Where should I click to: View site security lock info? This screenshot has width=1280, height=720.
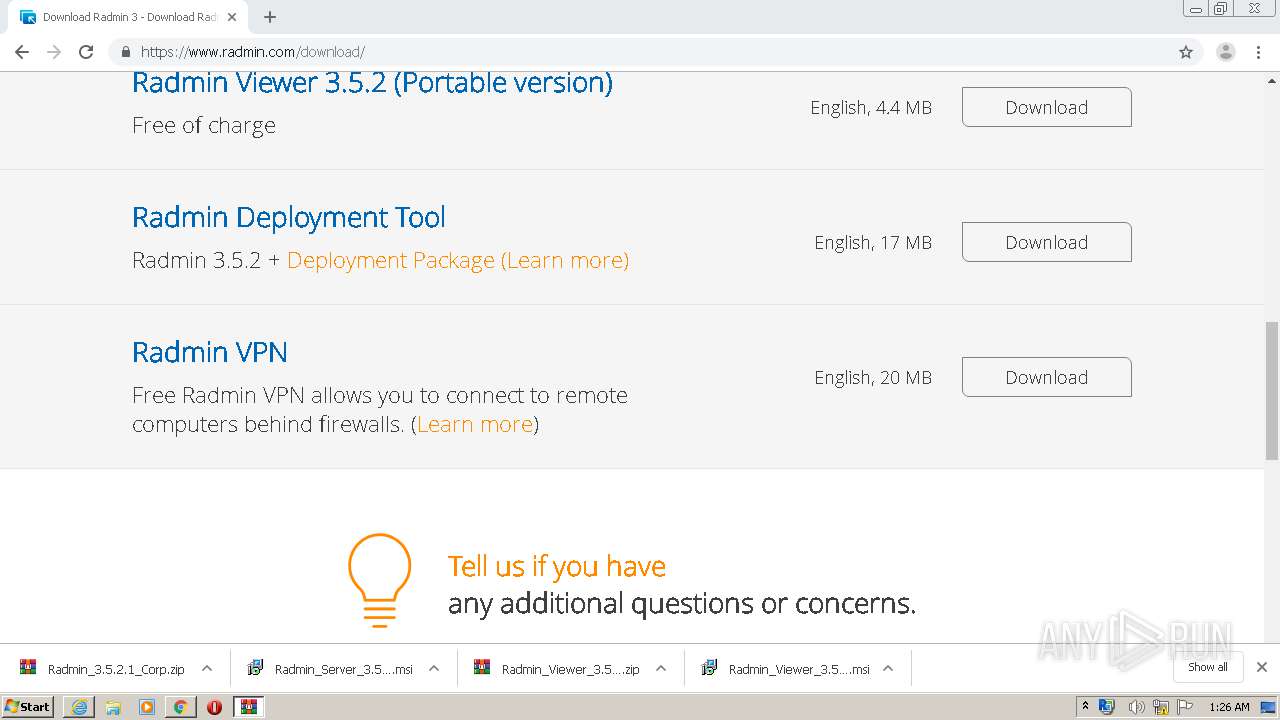point(125,52)
